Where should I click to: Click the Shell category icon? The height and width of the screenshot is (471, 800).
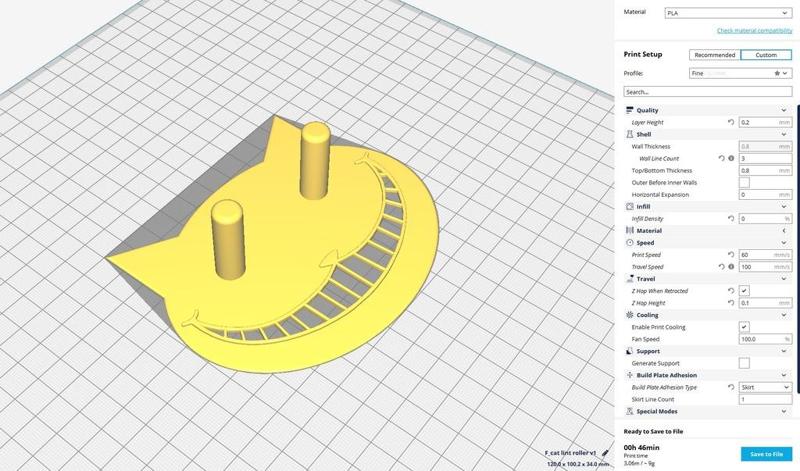point(630,134)
